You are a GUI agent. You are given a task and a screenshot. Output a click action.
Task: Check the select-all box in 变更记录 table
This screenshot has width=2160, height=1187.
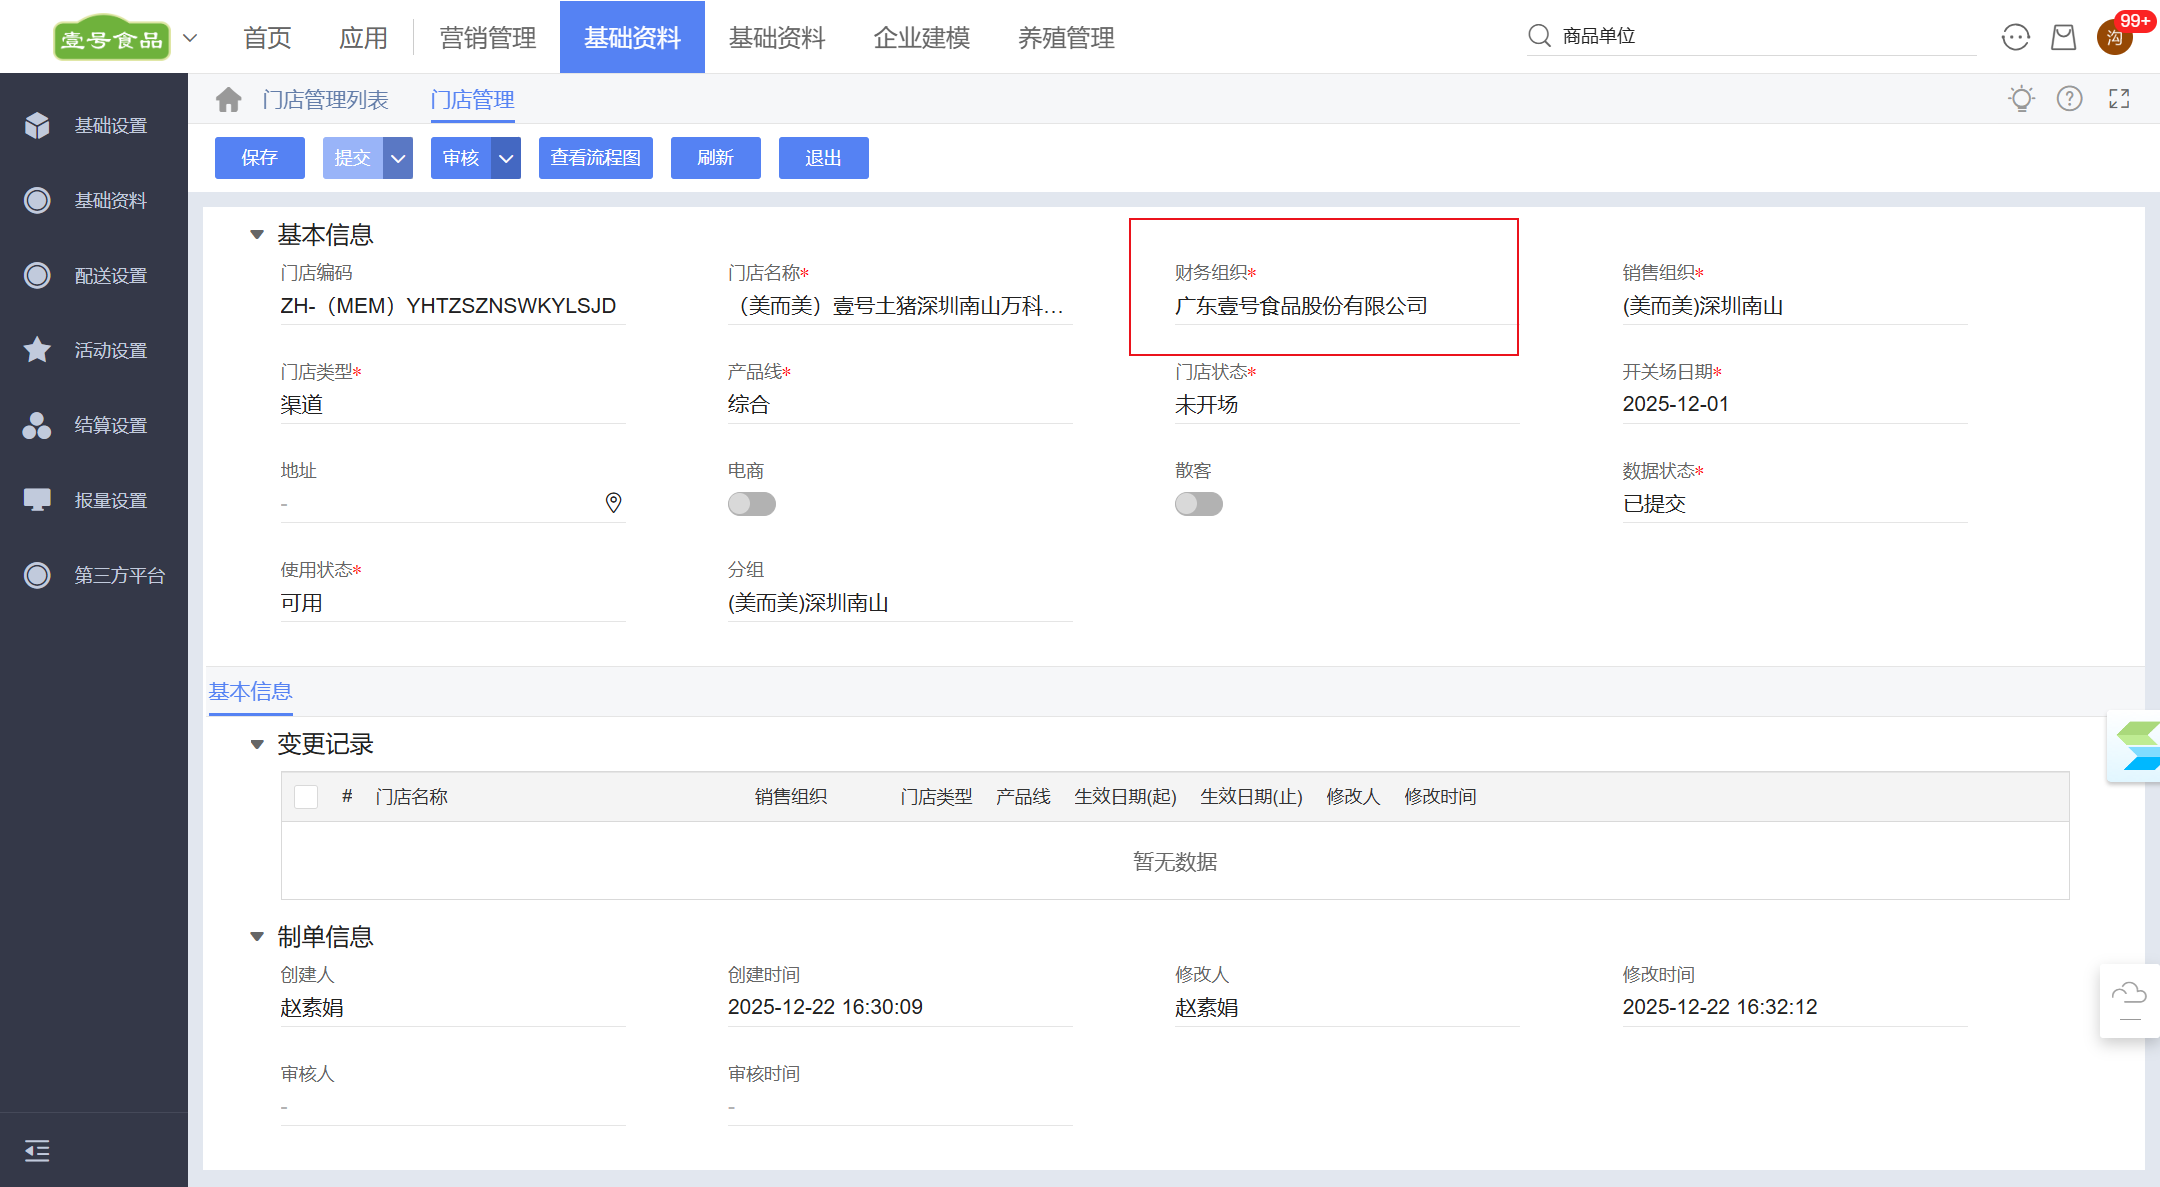[306, 797]
